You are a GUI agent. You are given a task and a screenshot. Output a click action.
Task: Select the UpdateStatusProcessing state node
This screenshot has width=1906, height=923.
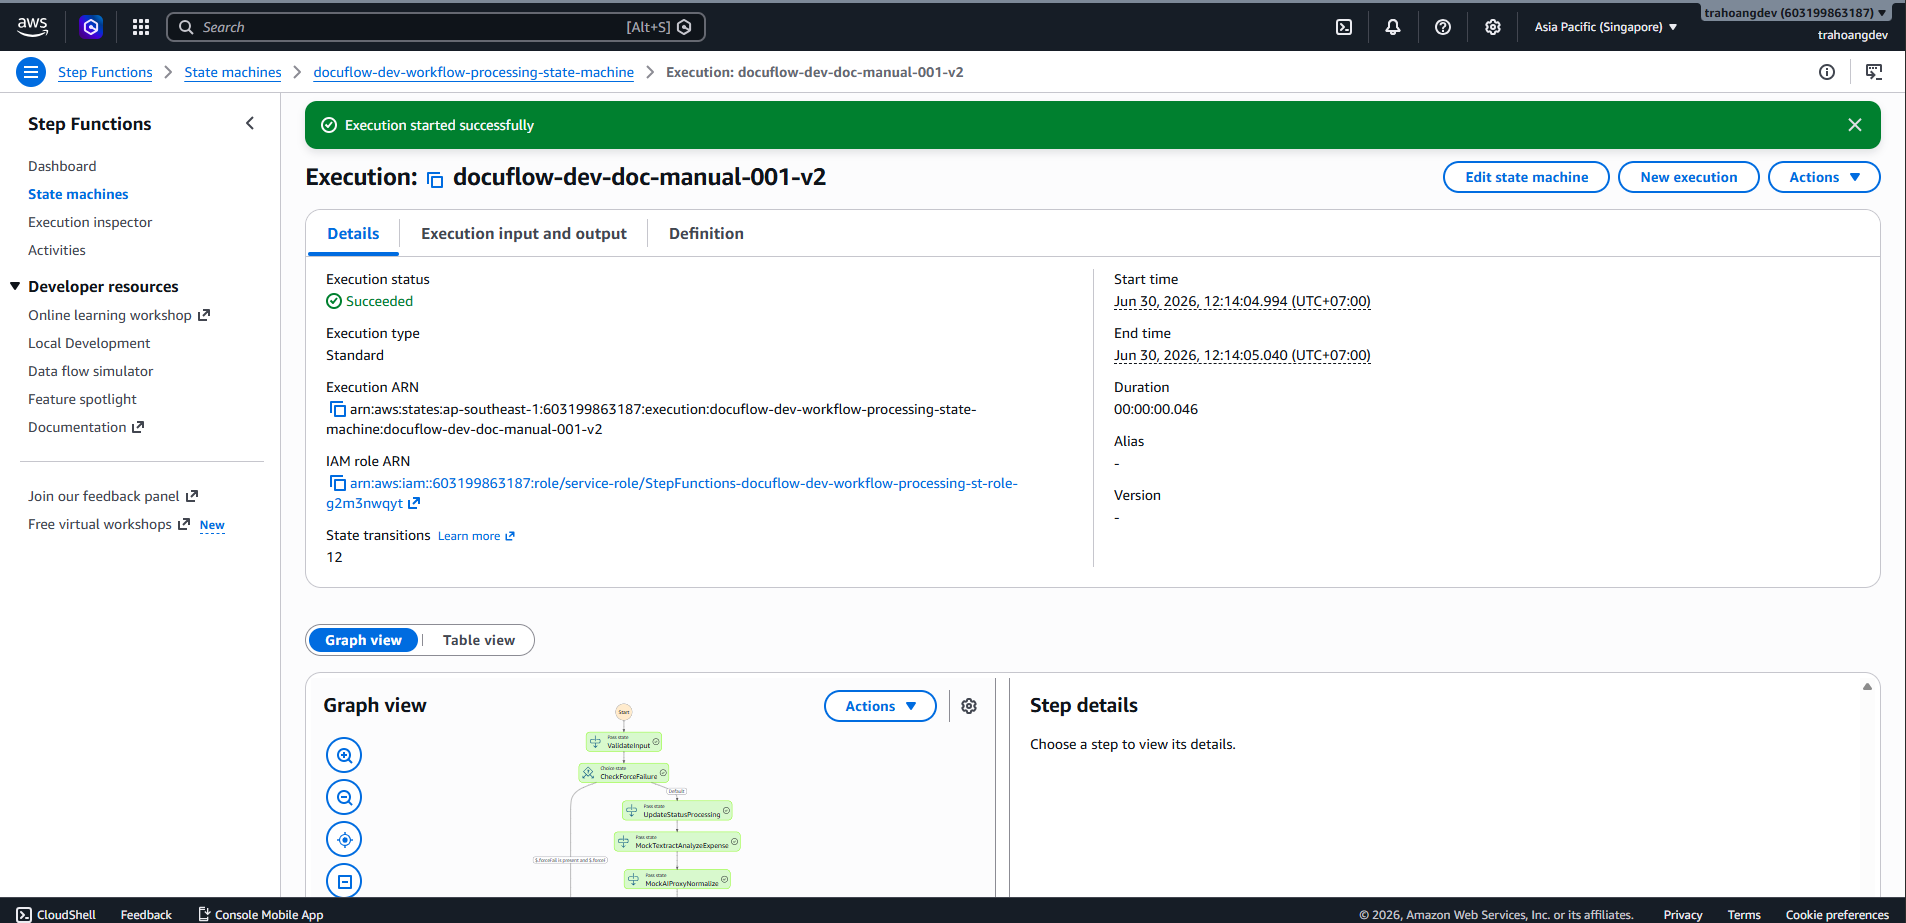pos(677,811)
